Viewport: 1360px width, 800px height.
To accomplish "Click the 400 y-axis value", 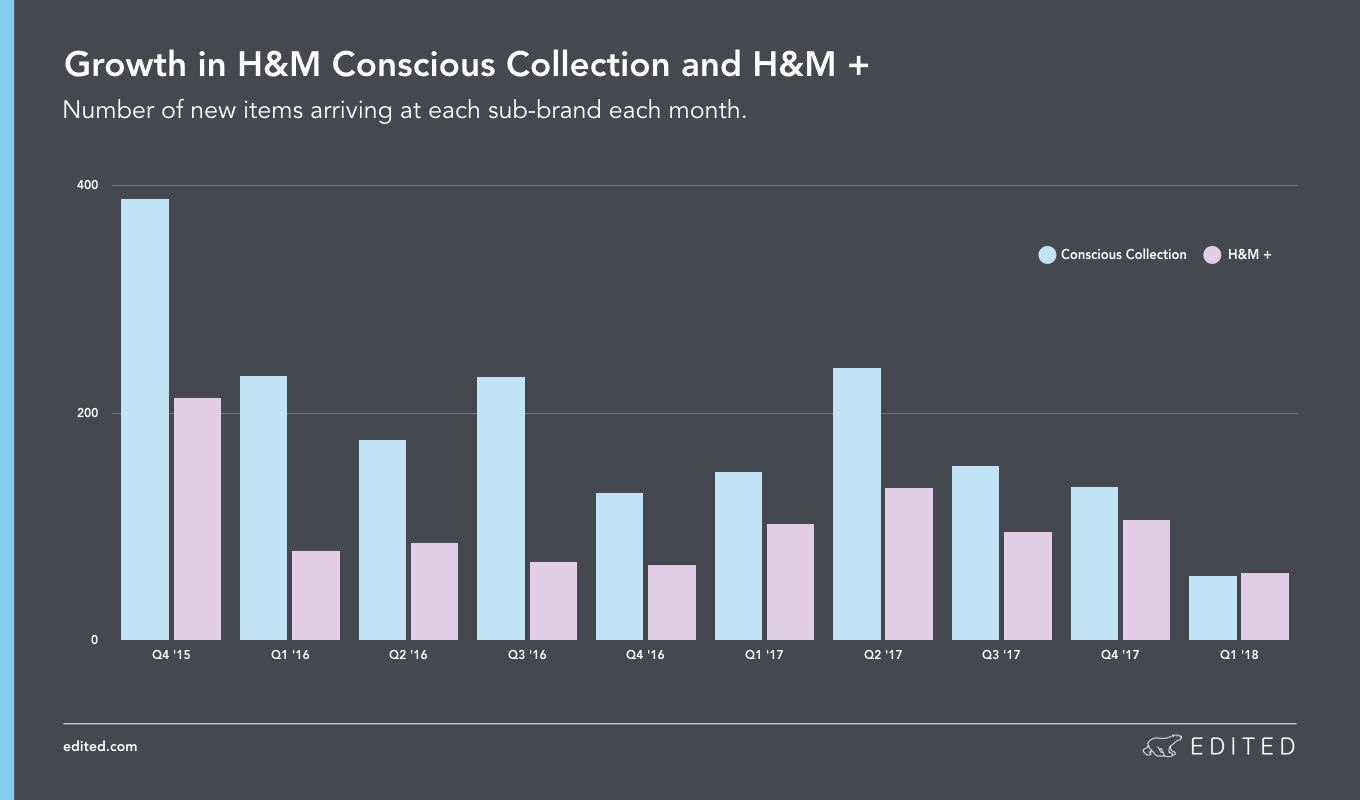I will click(x=87, y=185).
